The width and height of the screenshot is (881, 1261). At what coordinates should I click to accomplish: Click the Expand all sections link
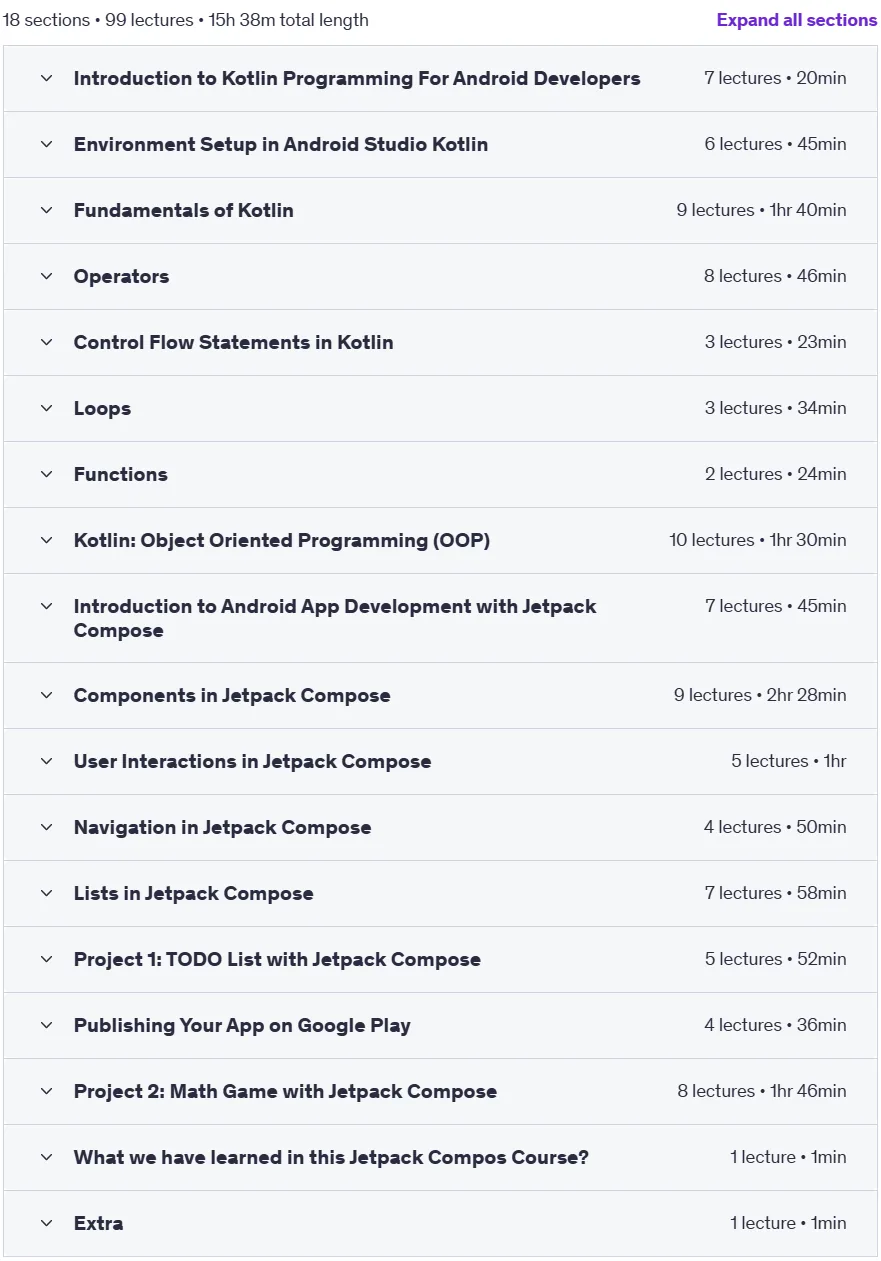[x=796, y=20]
